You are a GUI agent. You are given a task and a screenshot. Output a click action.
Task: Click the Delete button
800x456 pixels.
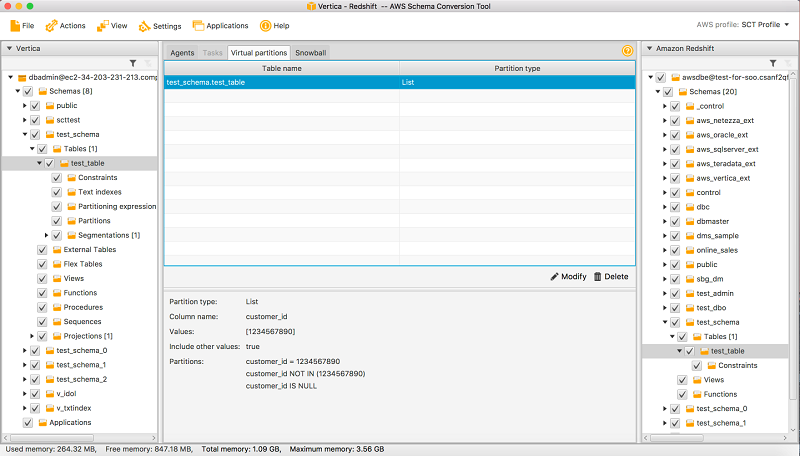pyautogui.click(x=611, y=276)
